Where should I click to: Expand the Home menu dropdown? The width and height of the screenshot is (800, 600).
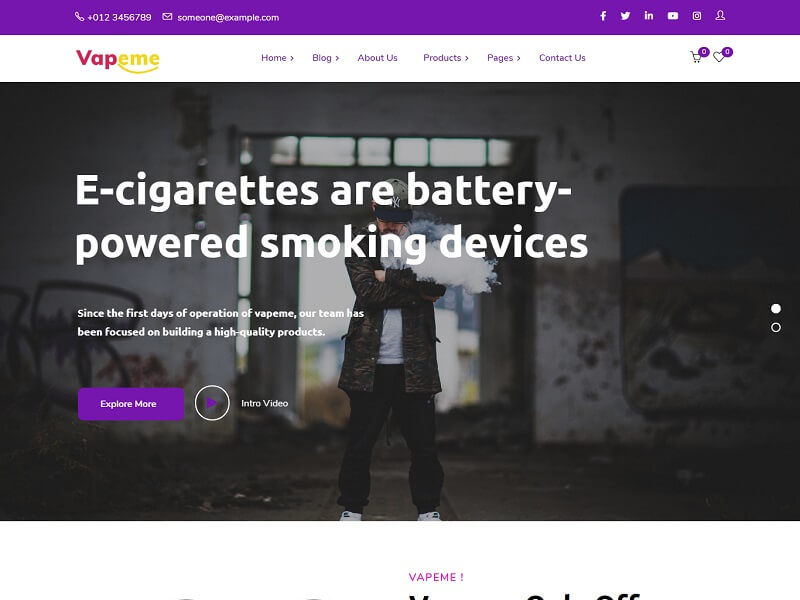tap(277, 58)
